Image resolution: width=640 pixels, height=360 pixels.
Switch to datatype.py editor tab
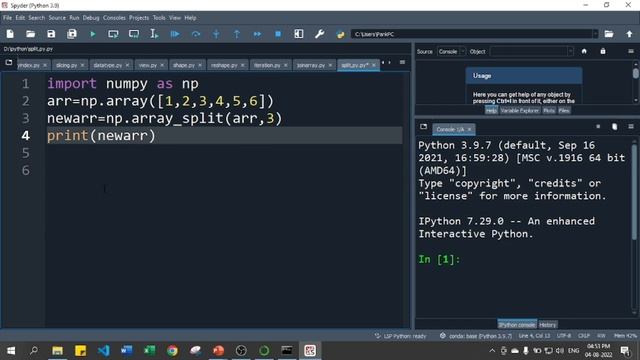(107, 65)
